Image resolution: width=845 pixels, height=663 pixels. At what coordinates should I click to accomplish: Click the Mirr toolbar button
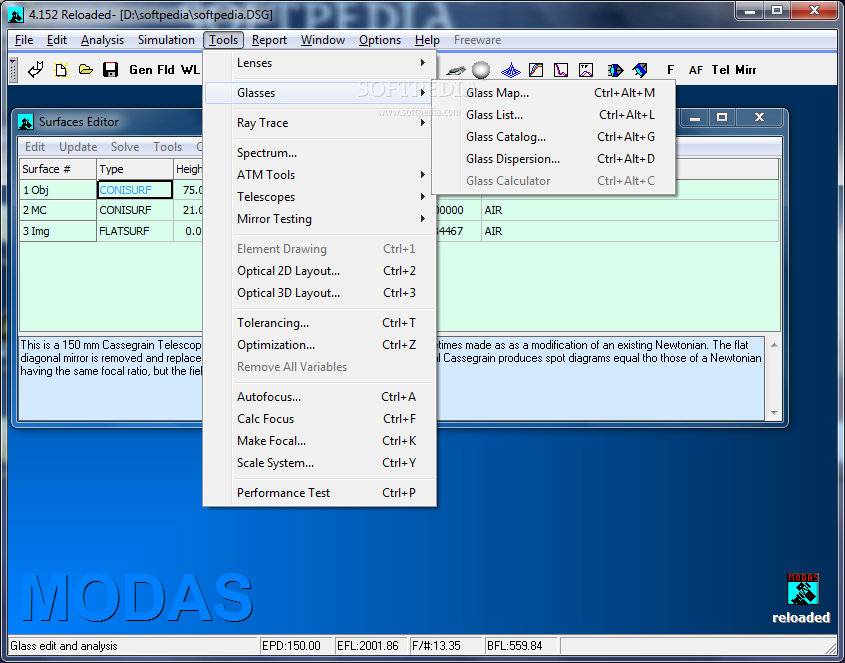click(x=746, y=70)
